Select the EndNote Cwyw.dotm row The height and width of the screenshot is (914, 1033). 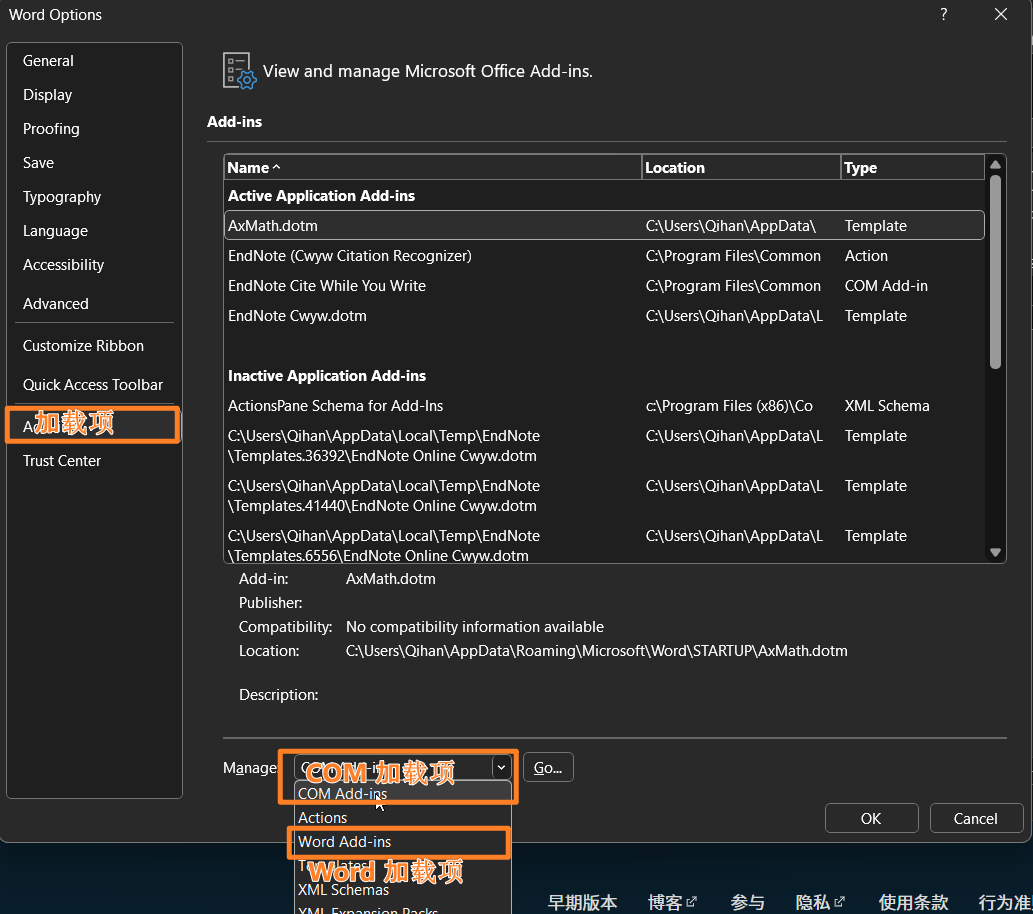point(604,316)
